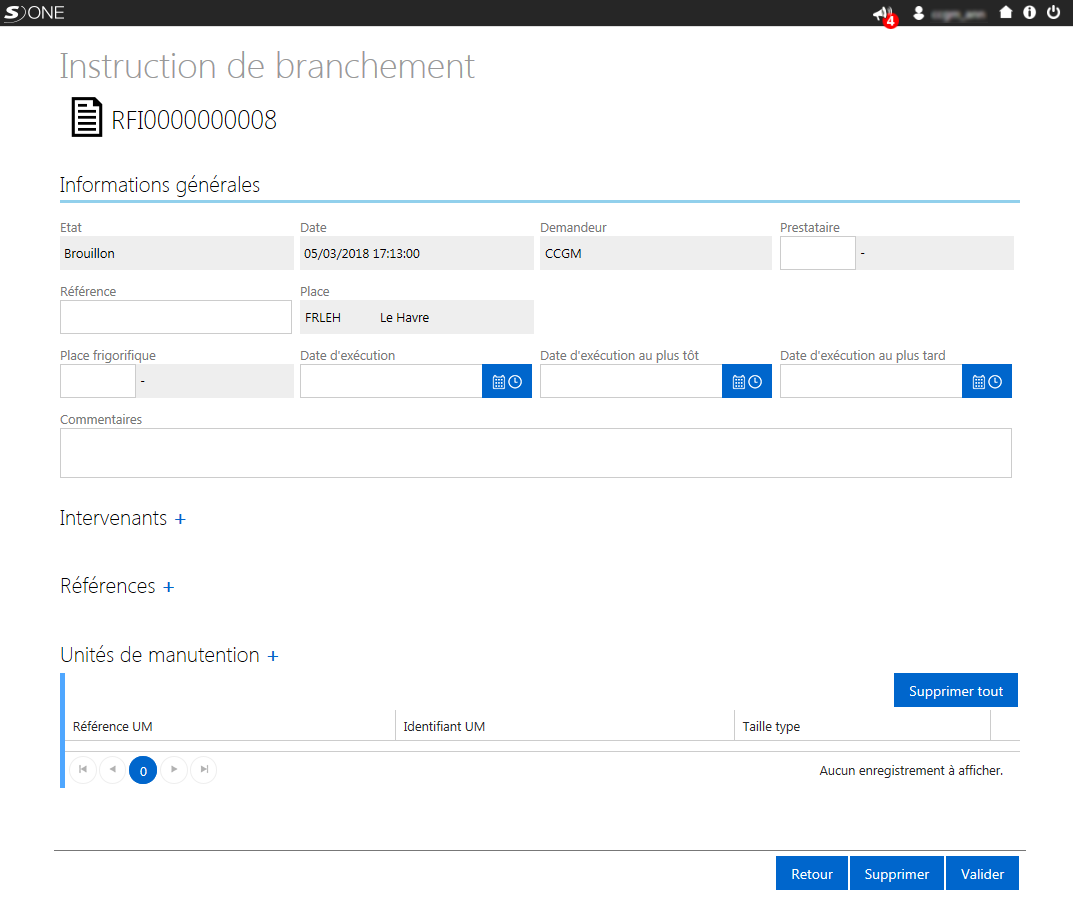Click the power logout icon
This screenshot has width=1073, height=897.
pyautogui.click(x=1053, y=12)
